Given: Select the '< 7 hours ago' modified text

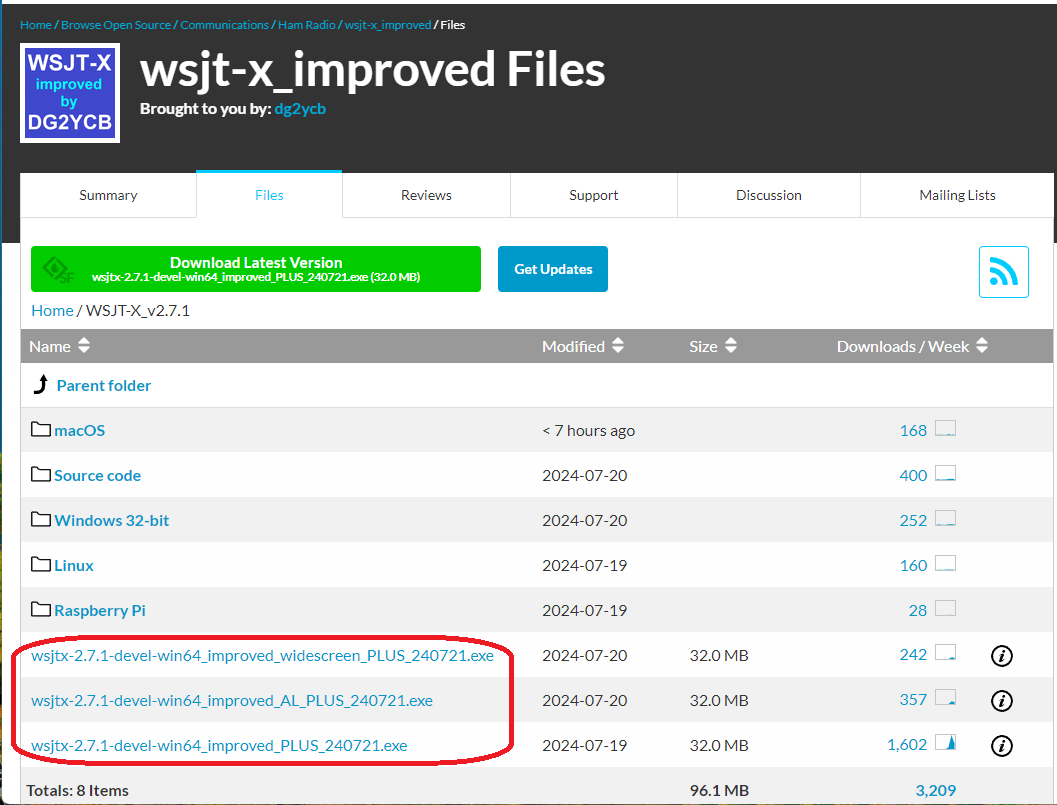Looking at the screenshot, I should pyautogui.click(x=588, y=430).
